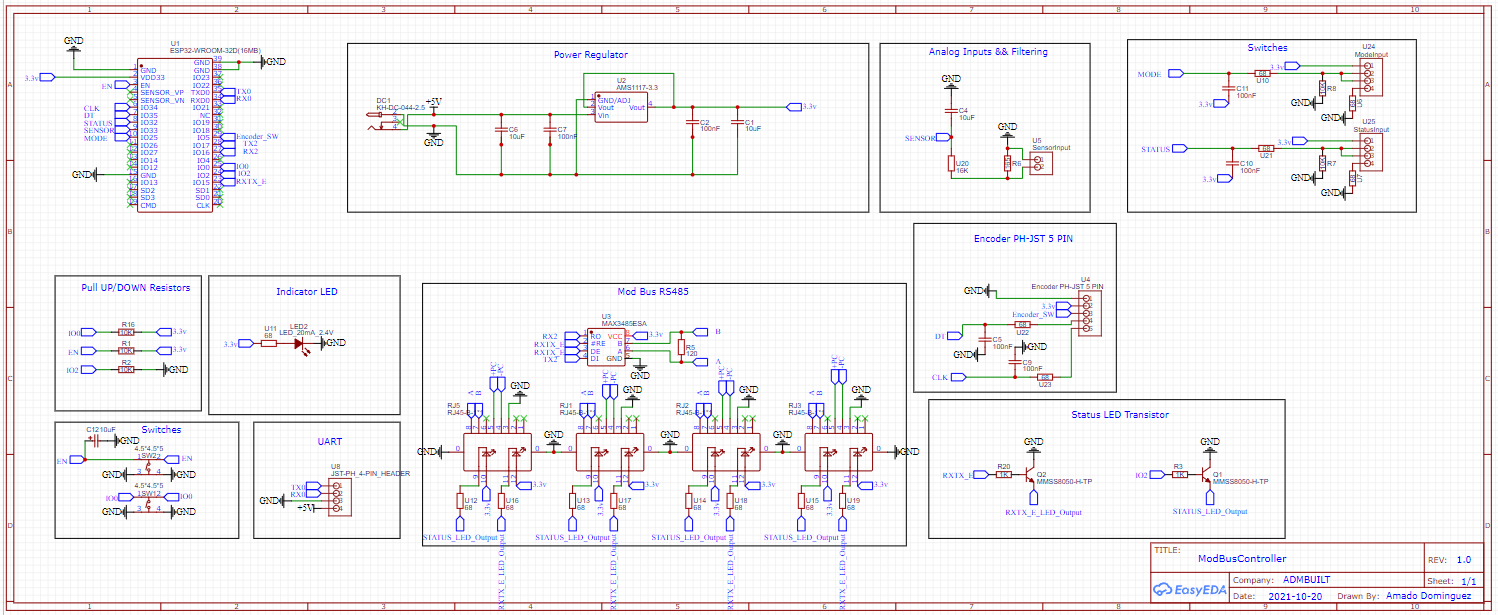
Task: Click the LED2 diode symbol
Action: 298,343
